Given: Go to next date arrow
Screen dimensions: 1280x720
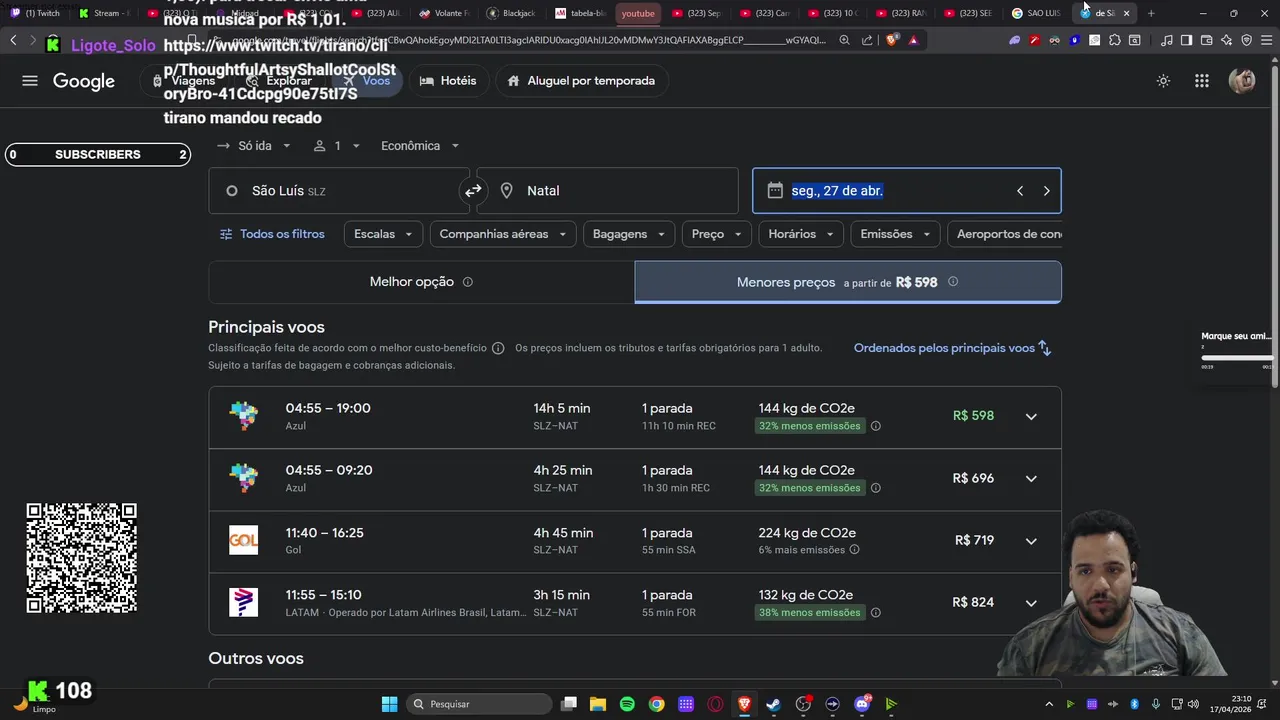Looking at the screenshot, I should 1046,191.
